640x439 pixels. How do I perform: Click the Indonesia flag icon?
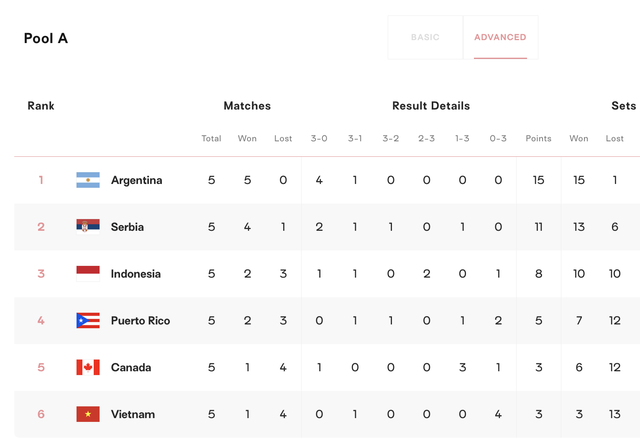[x=88, y=274]
